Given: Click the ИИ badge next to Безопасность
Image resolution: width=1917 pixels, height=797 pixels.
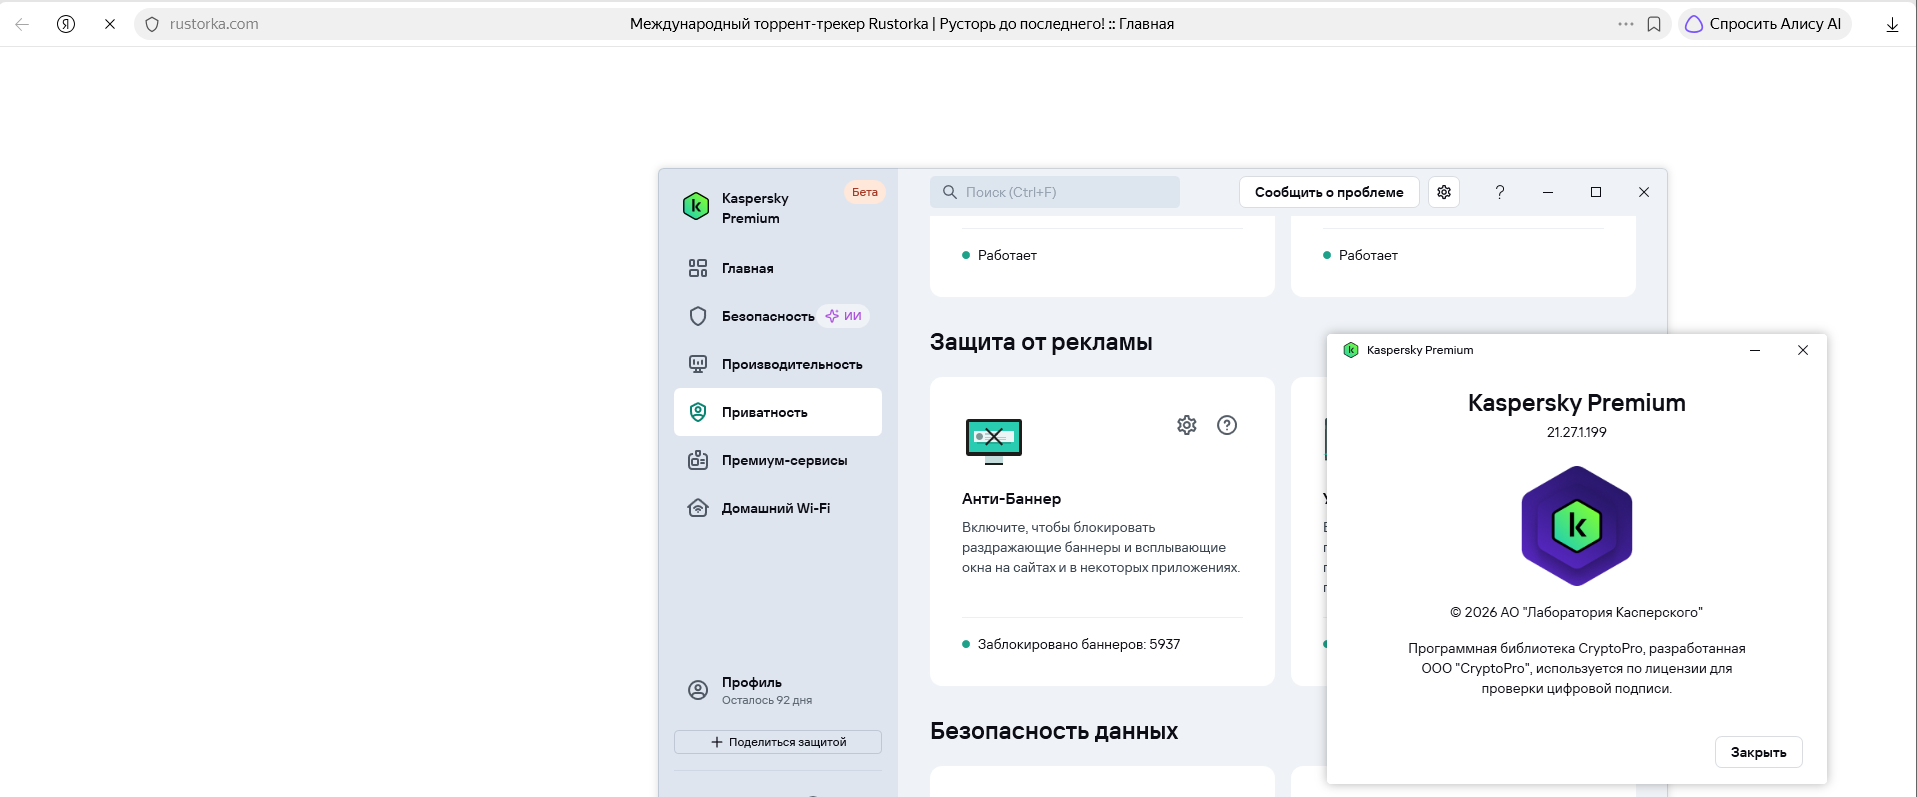Looking at the screenshot, I should [x=844, y=316].
